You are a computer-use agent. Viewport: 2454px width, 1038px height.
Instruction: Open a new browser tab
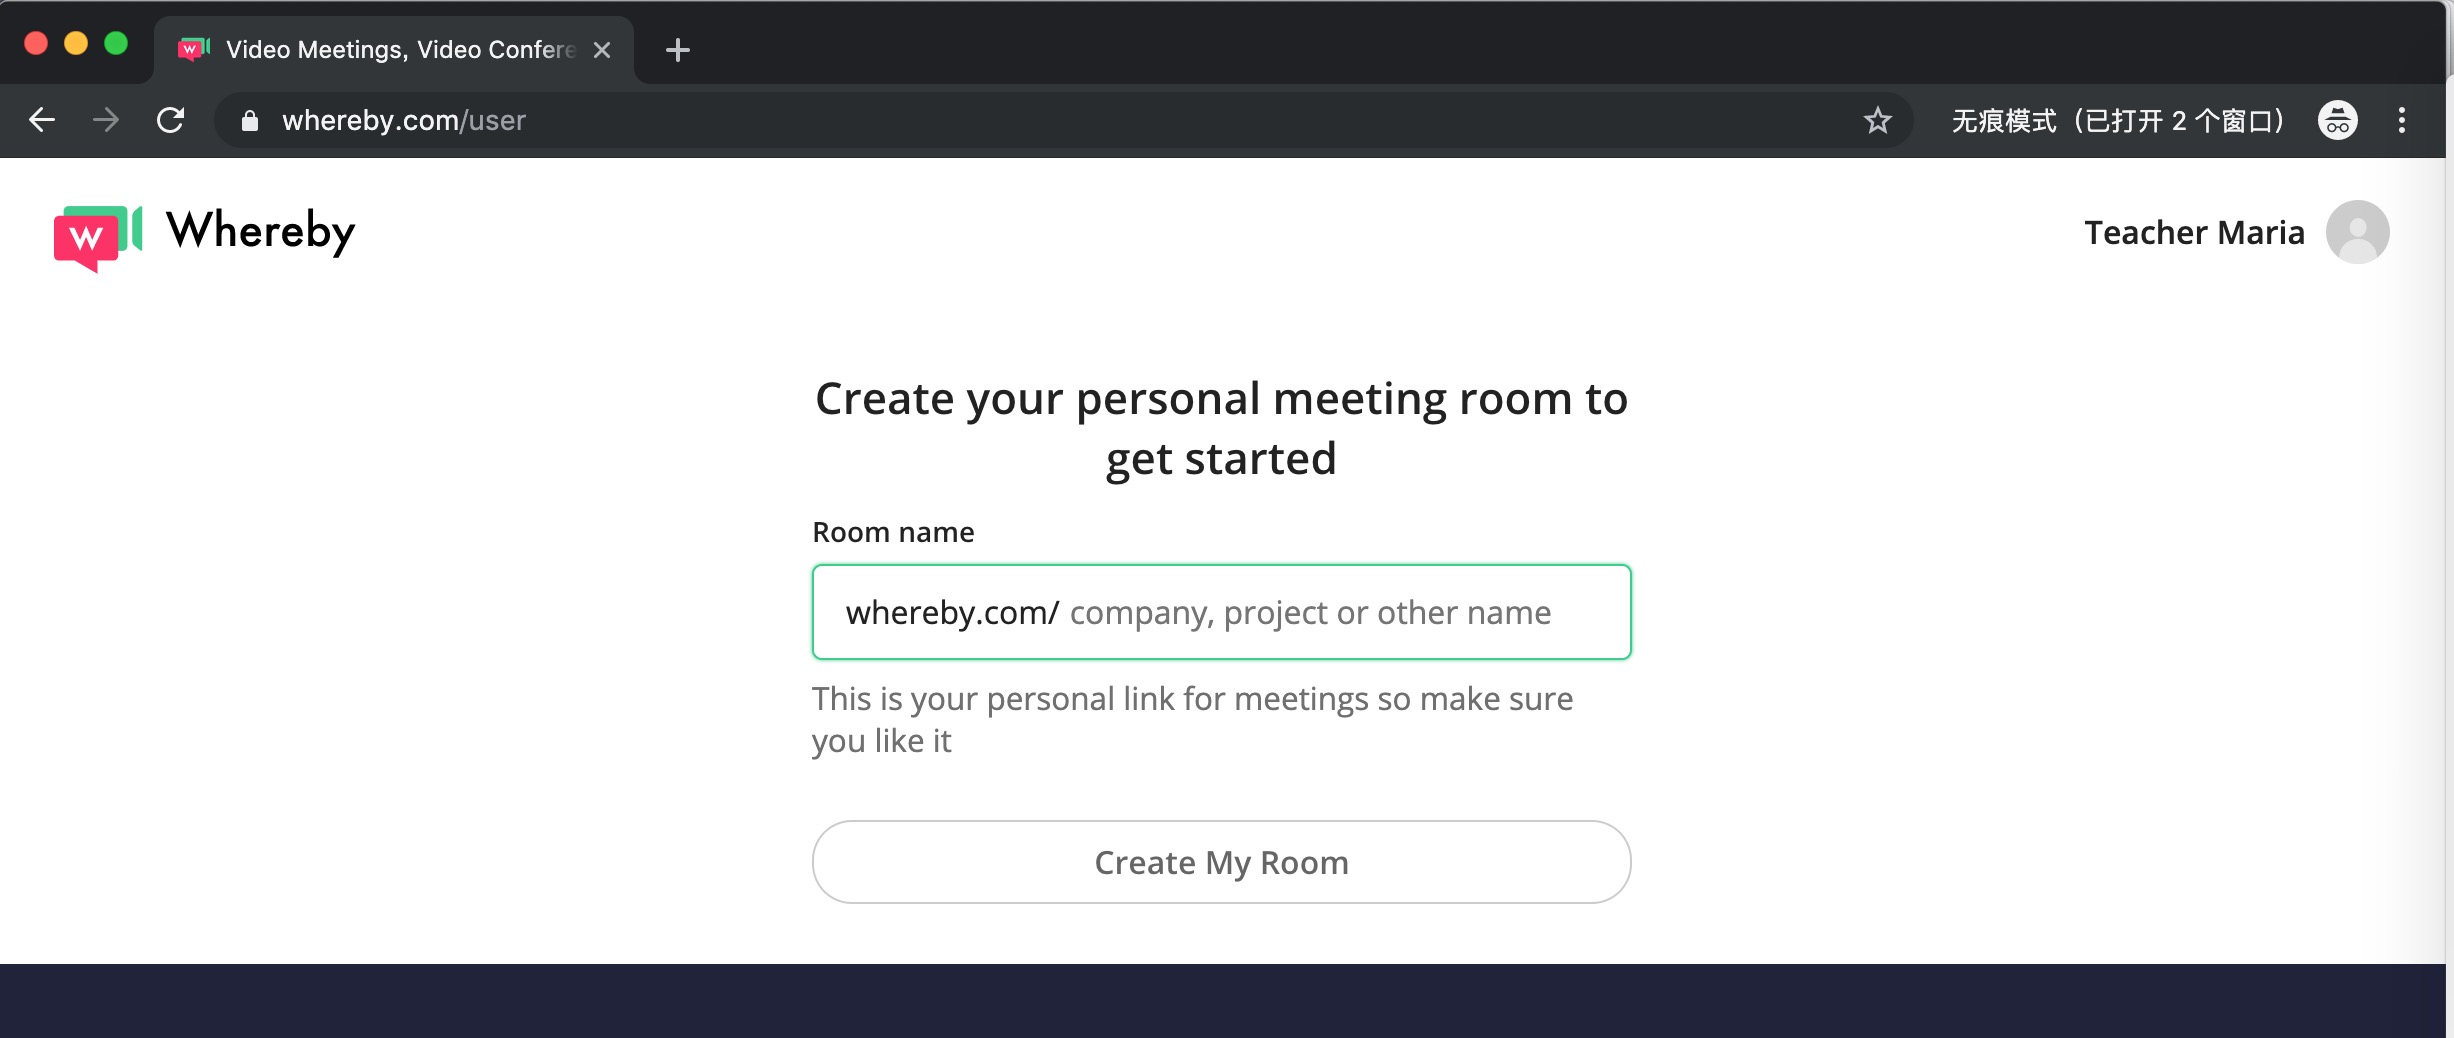pos(677,50)
